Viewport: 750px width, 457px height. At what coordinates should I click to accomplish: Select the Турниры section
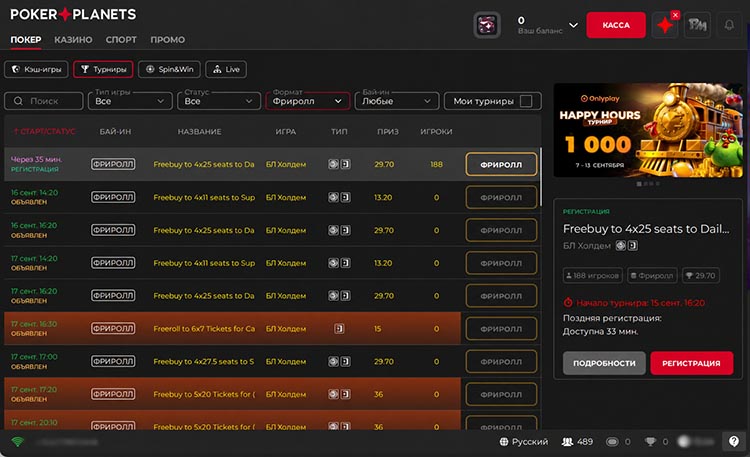click(x=103, y=69)
